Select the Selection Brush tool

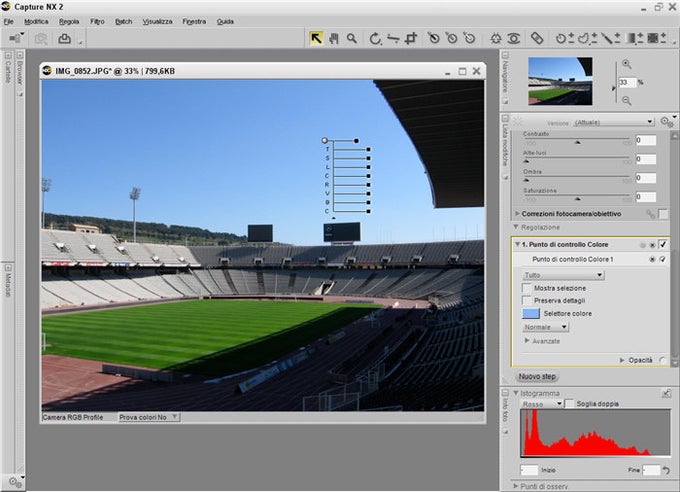[x=611, y=39]
